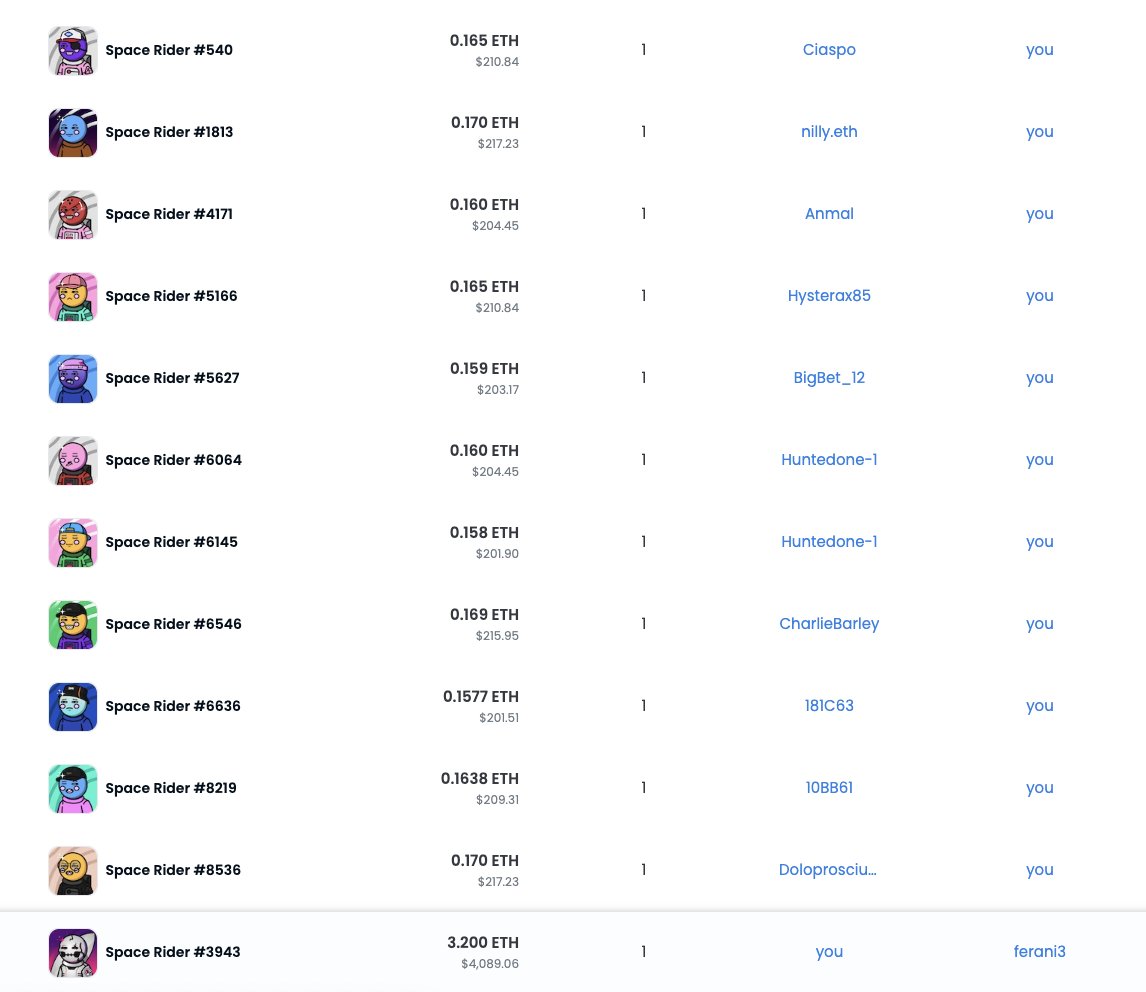
Task: Click the Space Rider #3943 title
Action: pyautogui.click(x=172, y=952)
